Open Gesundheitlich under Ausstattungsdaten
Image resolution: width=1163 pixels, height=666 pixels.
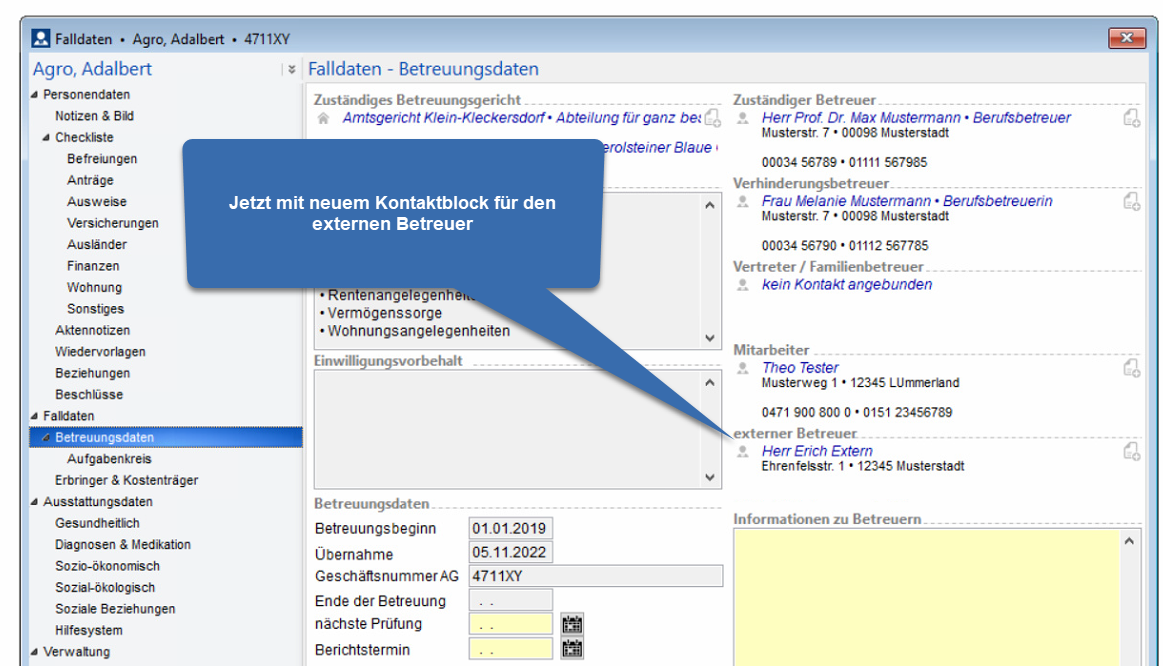97,523
